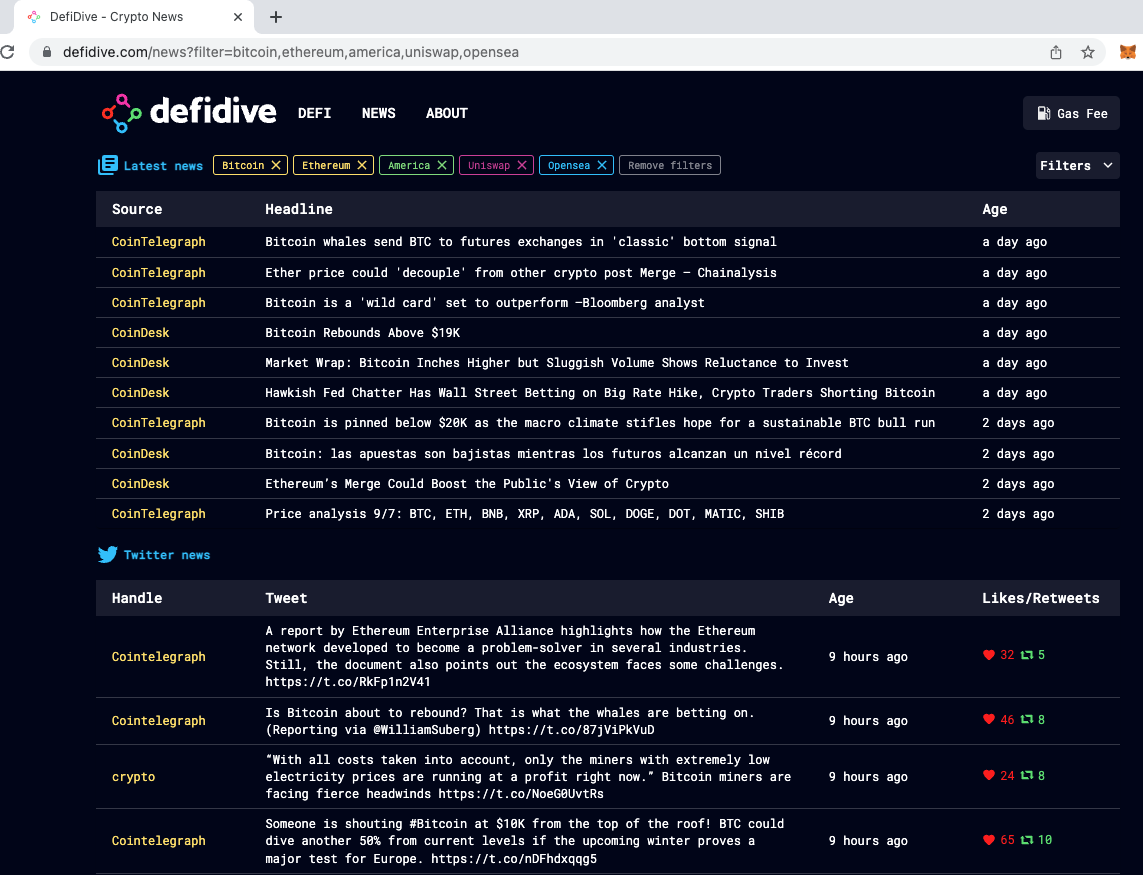Open 'Bitcoin Rebounds Above $19K' headline
This screenshot has width=1143, height=875.
tap(362, 332)
